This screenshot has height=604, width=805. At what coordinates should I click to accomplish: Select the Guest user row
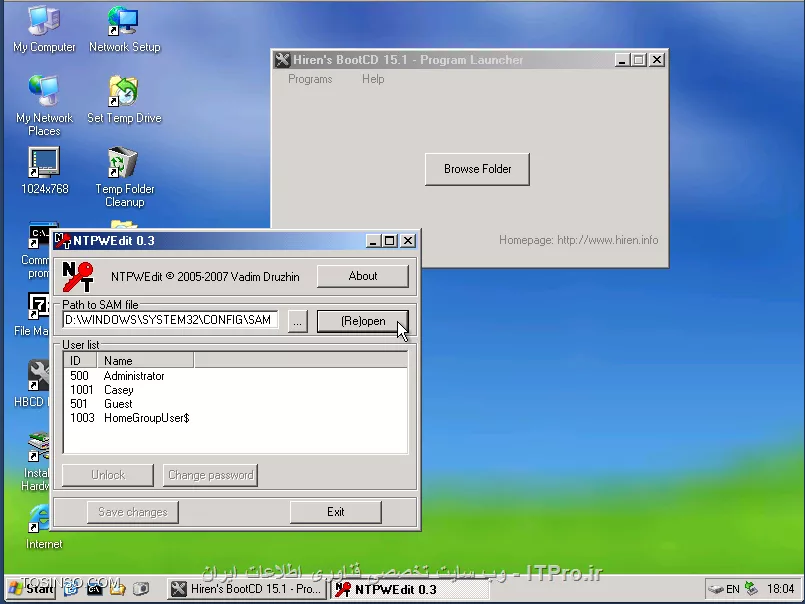pos(236,404)
